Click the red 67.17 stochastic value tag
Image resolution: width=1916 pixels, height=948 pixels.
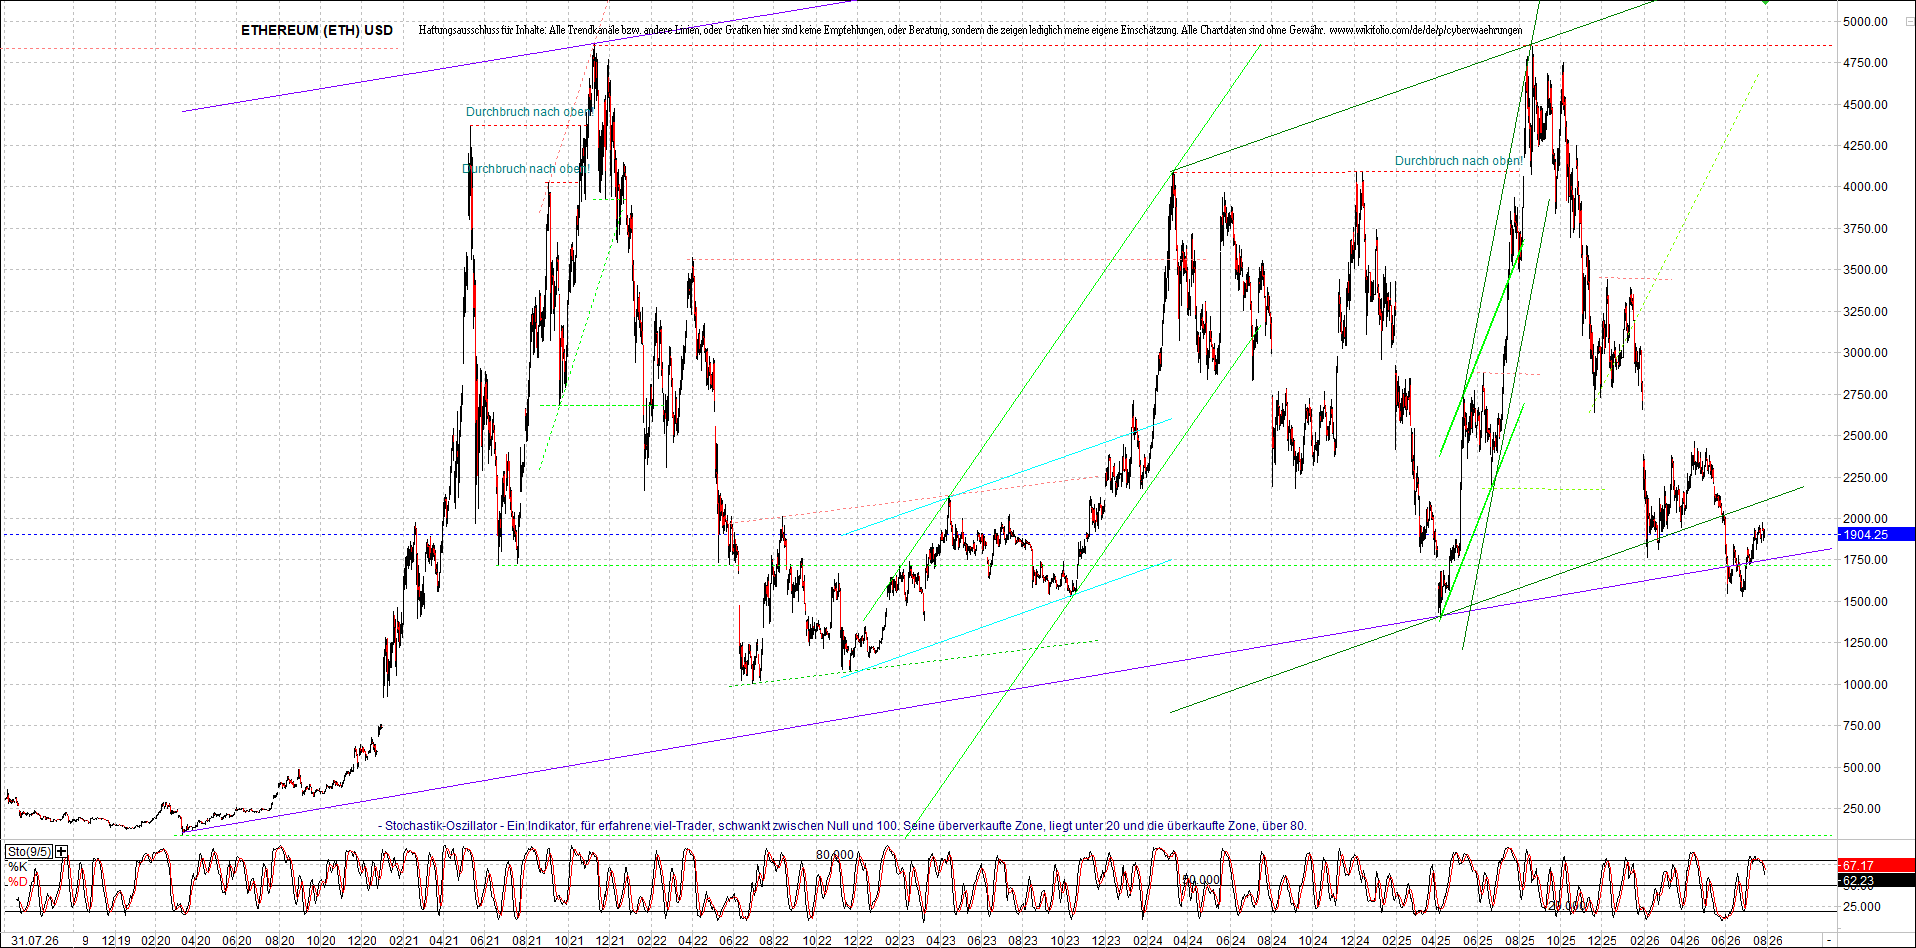[x=1876, y=866]
